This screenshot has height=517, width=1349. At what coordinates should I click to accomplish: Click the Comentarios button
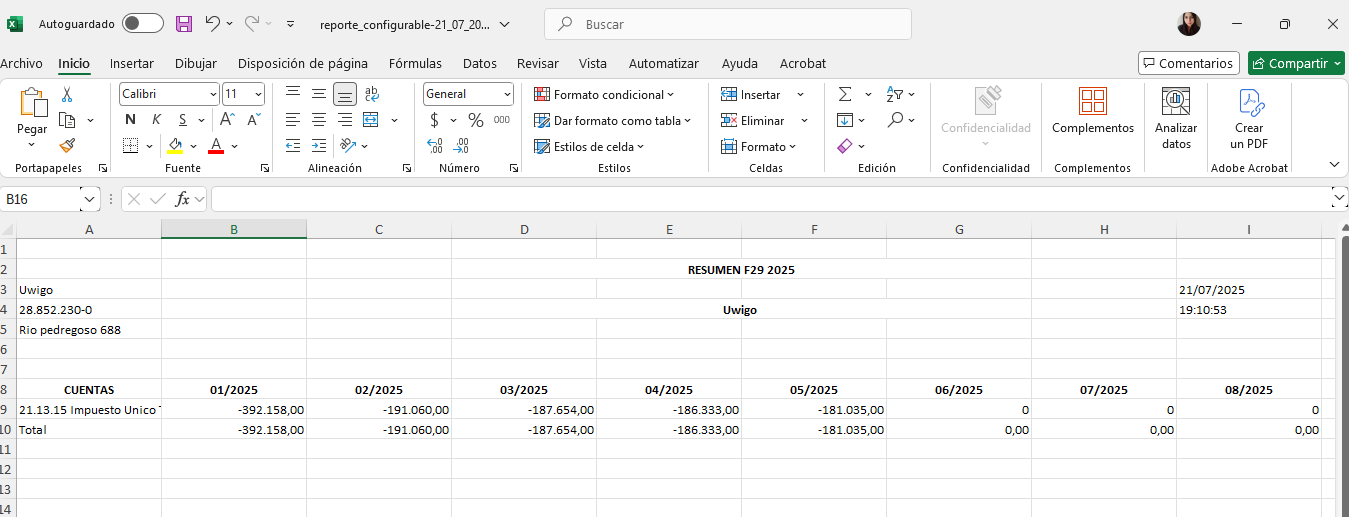[x=1189, y=63]
